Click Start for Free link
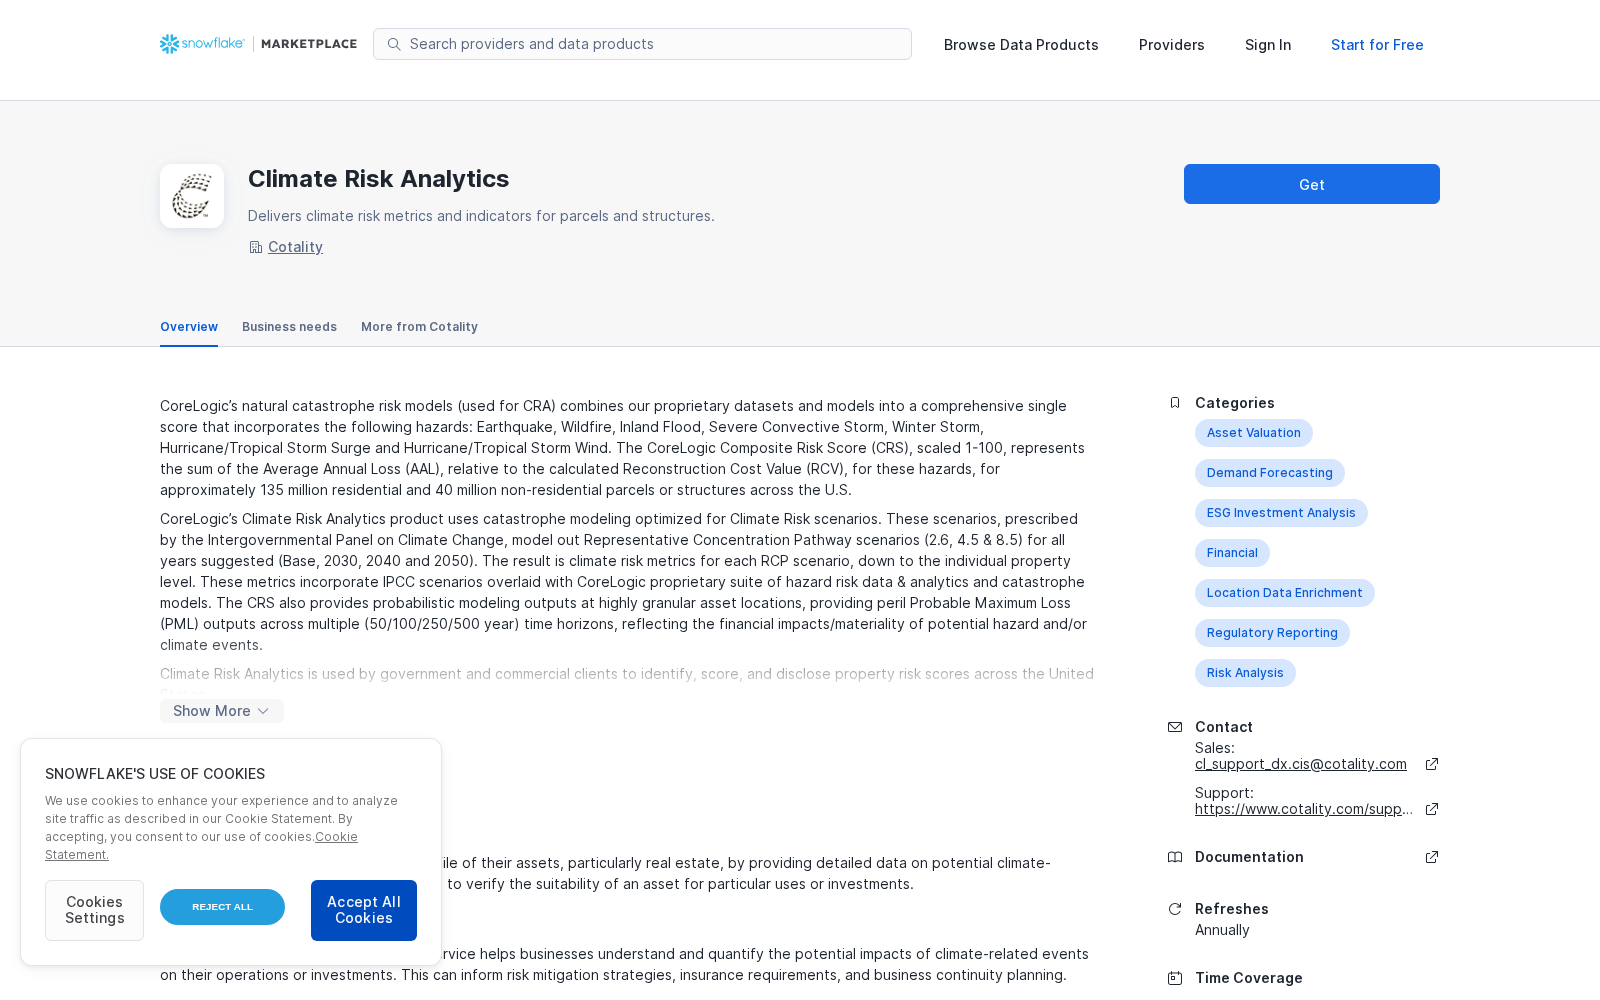 [1377, 45]
